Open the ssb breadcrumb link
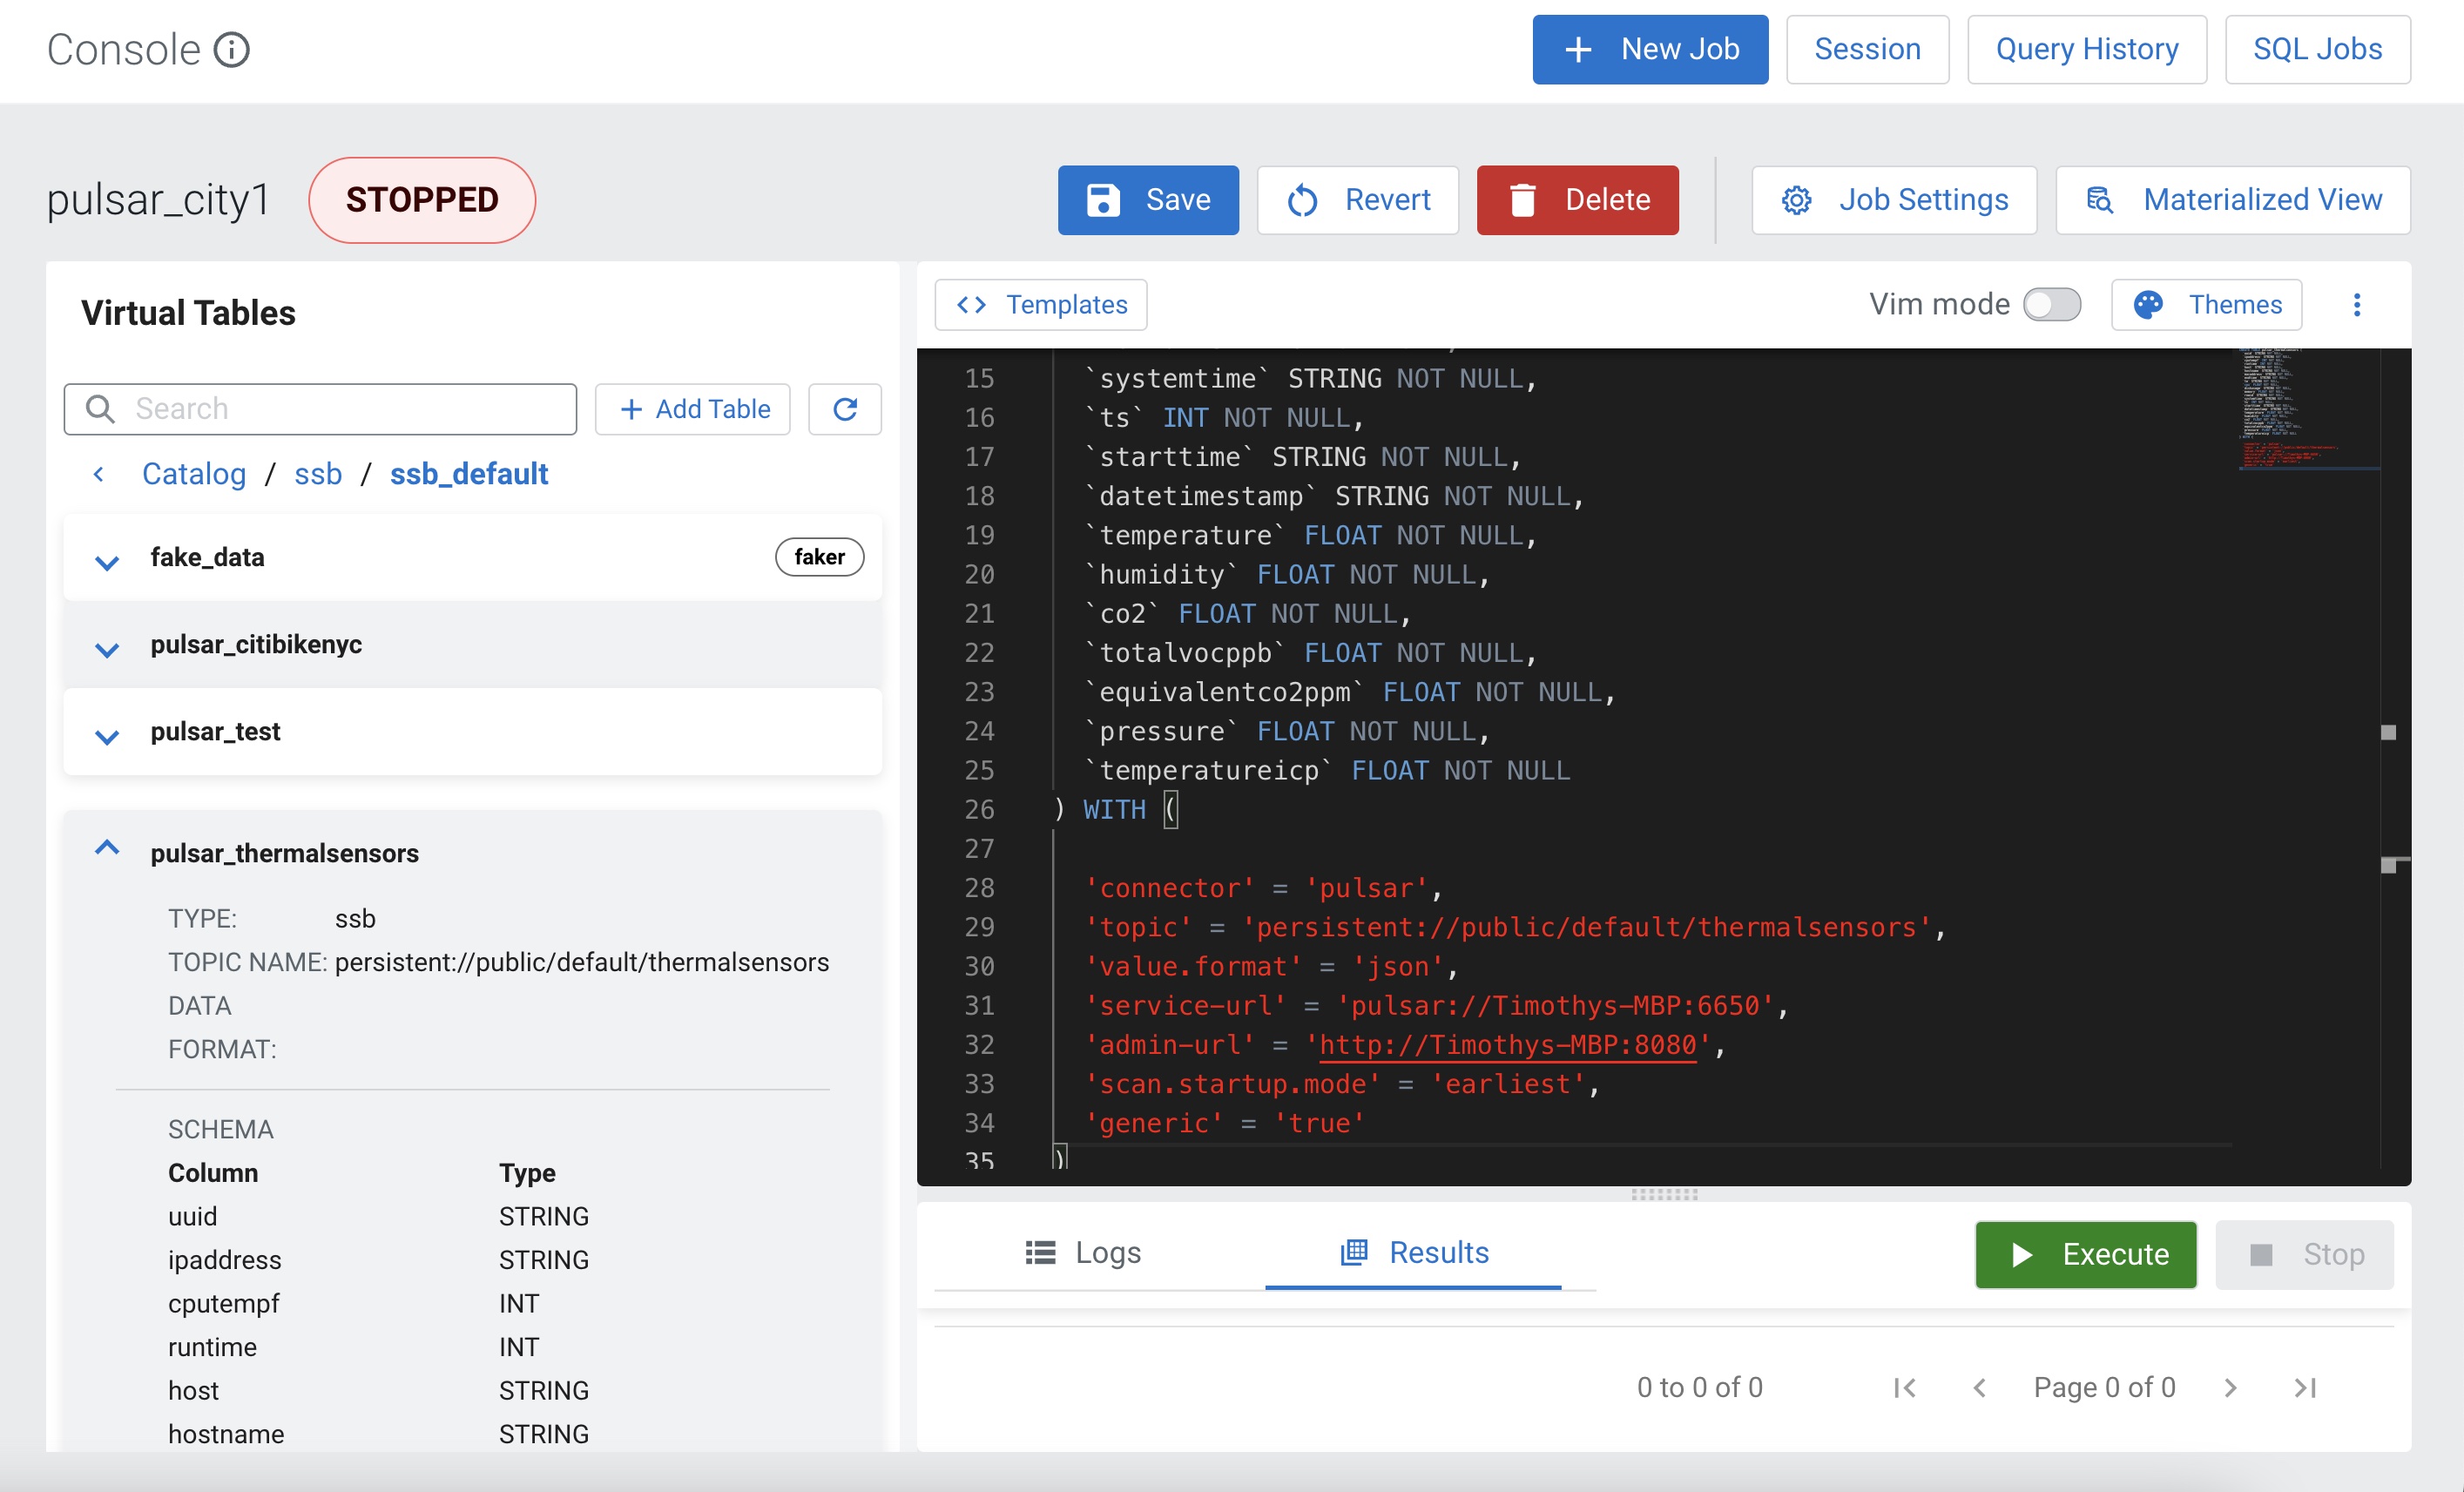2464x1492 pixels. [x=318, y=473]
